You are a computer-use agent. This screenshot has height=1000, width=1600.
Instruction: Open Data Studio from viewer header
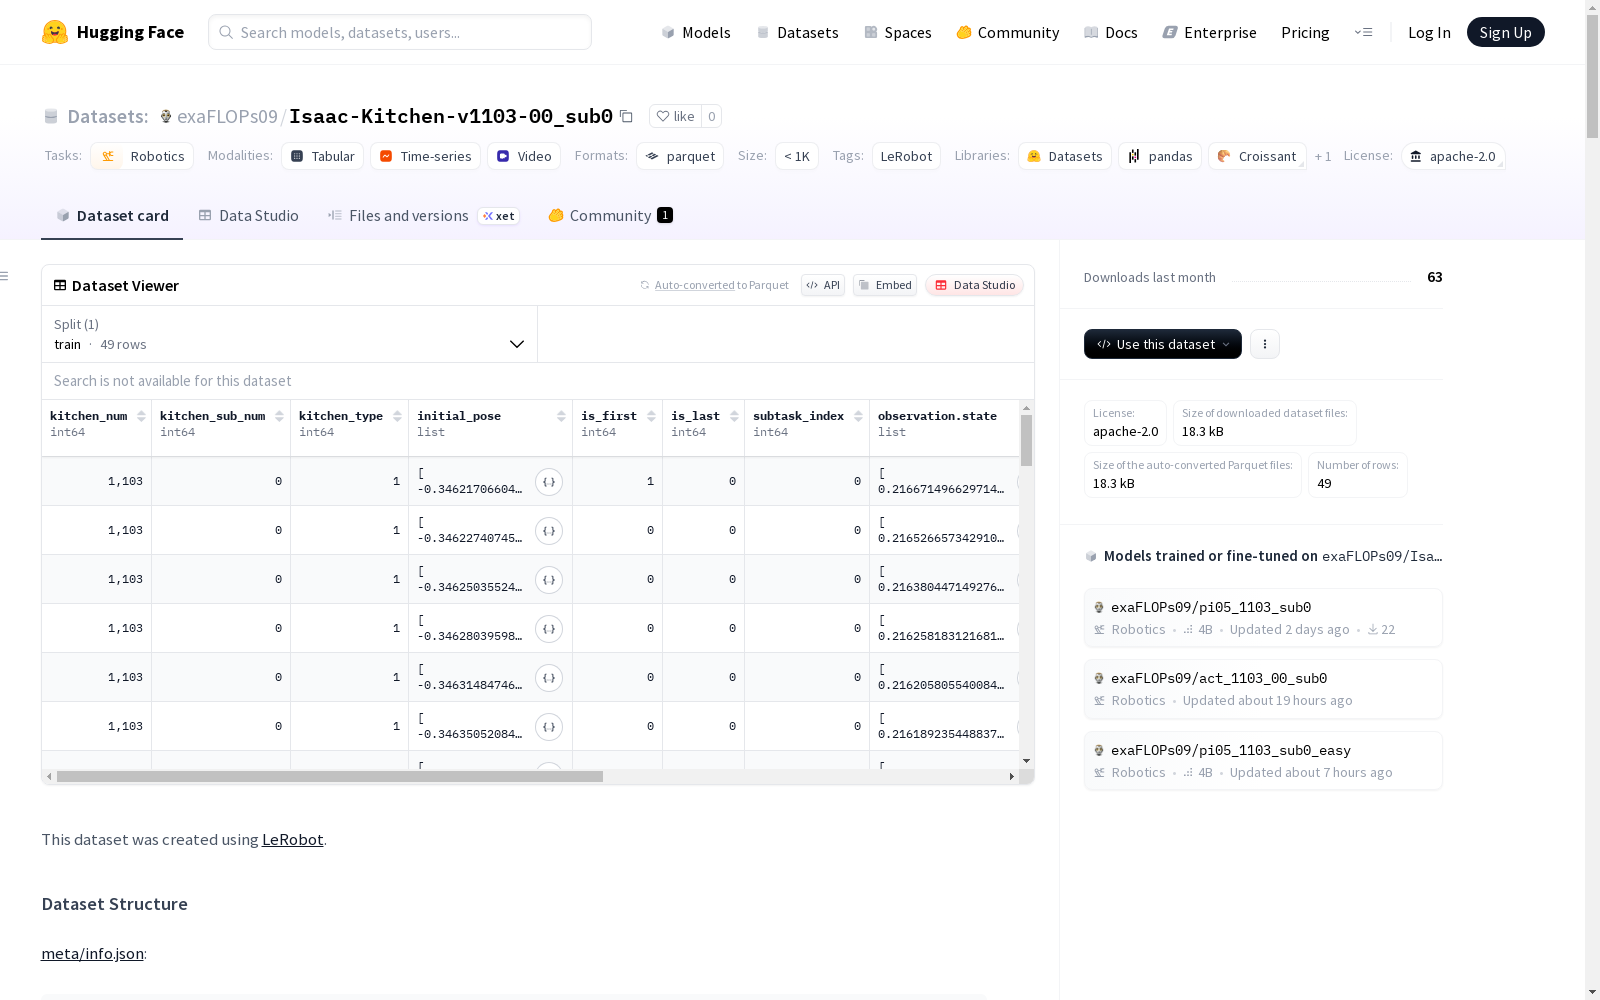[x=974, y=285]
